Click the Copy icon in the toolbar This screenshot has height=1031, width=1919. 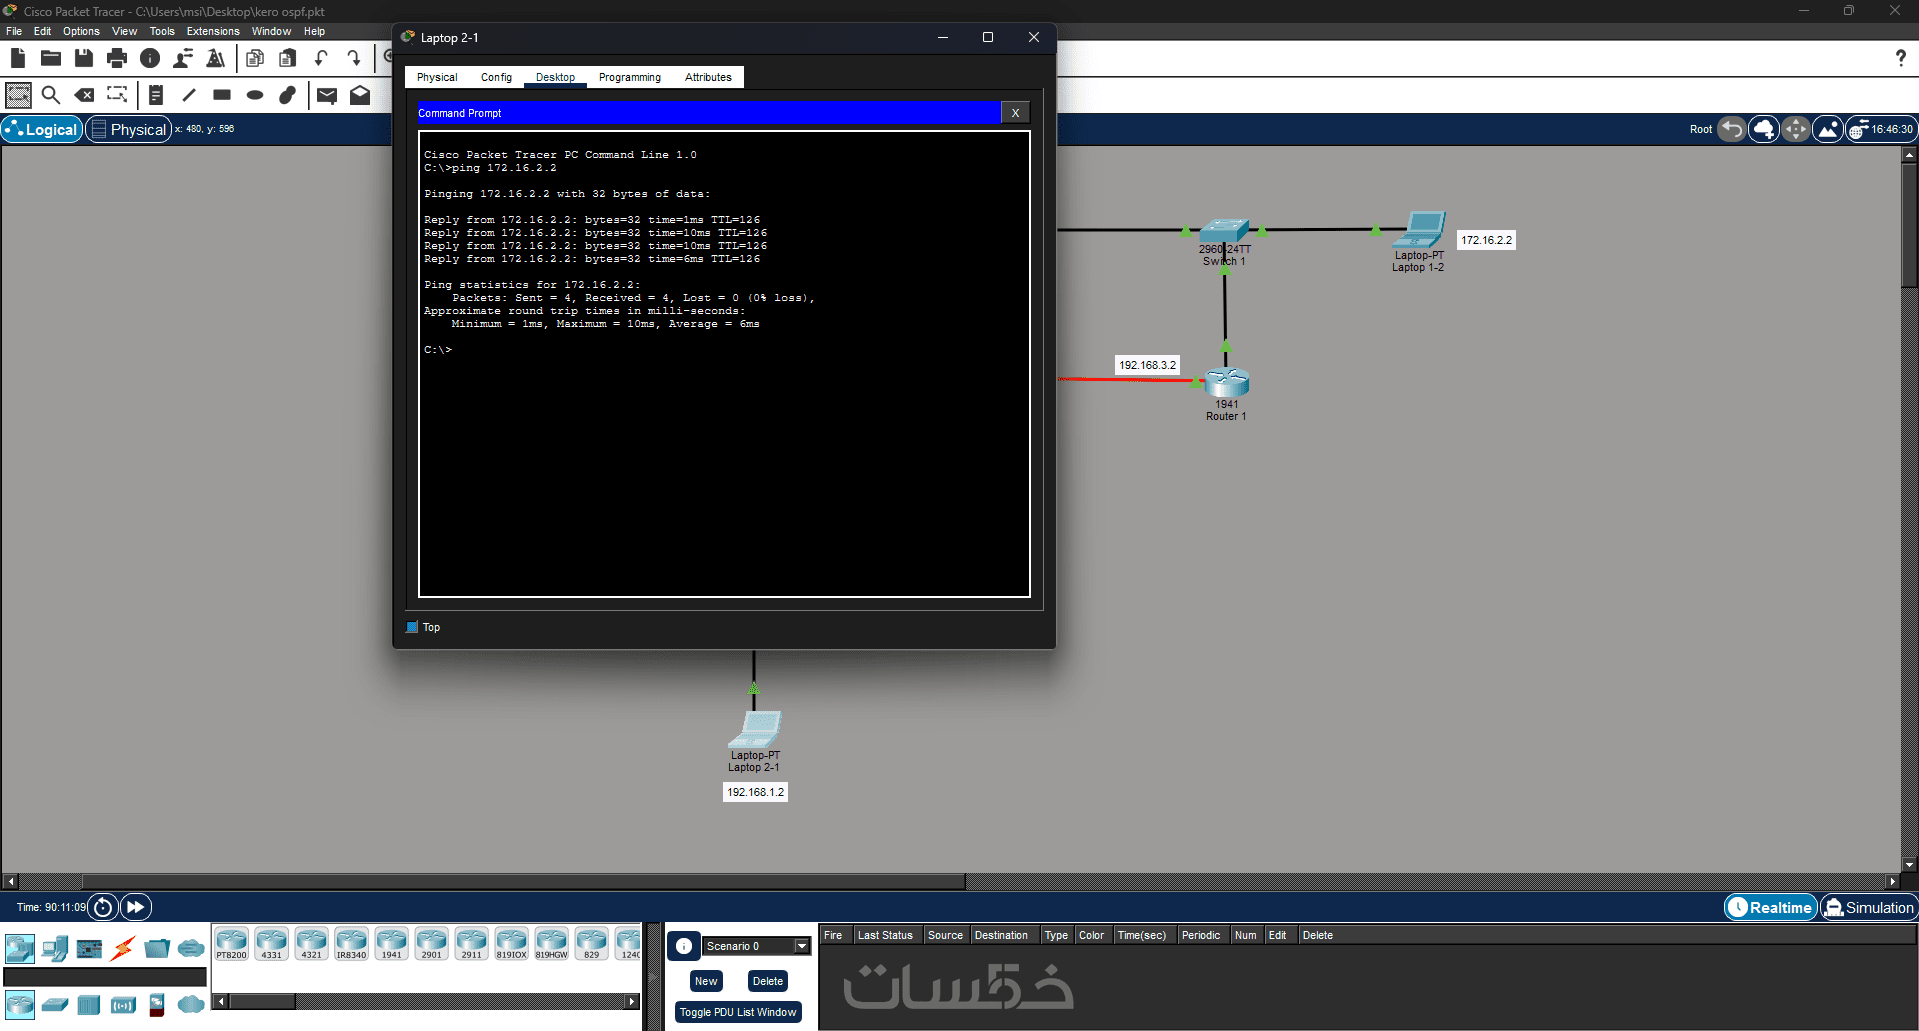(255, 58)
